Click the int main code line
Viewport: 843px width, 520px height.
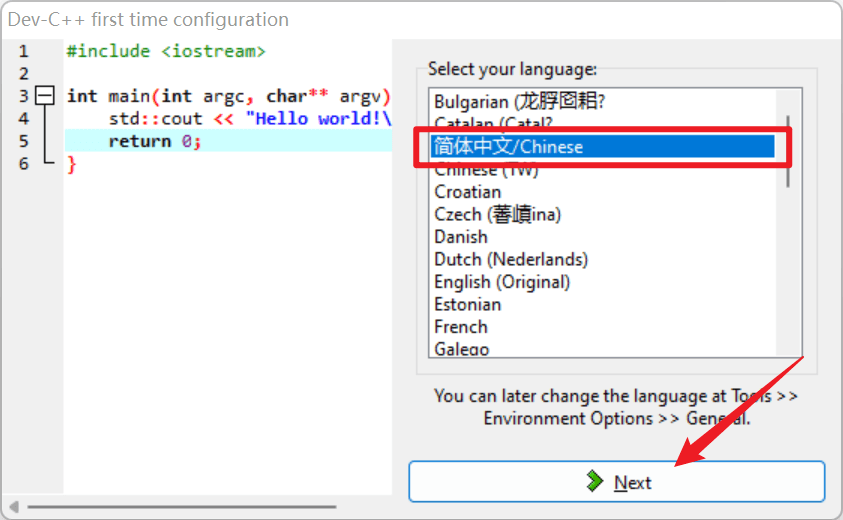[228, 96]
